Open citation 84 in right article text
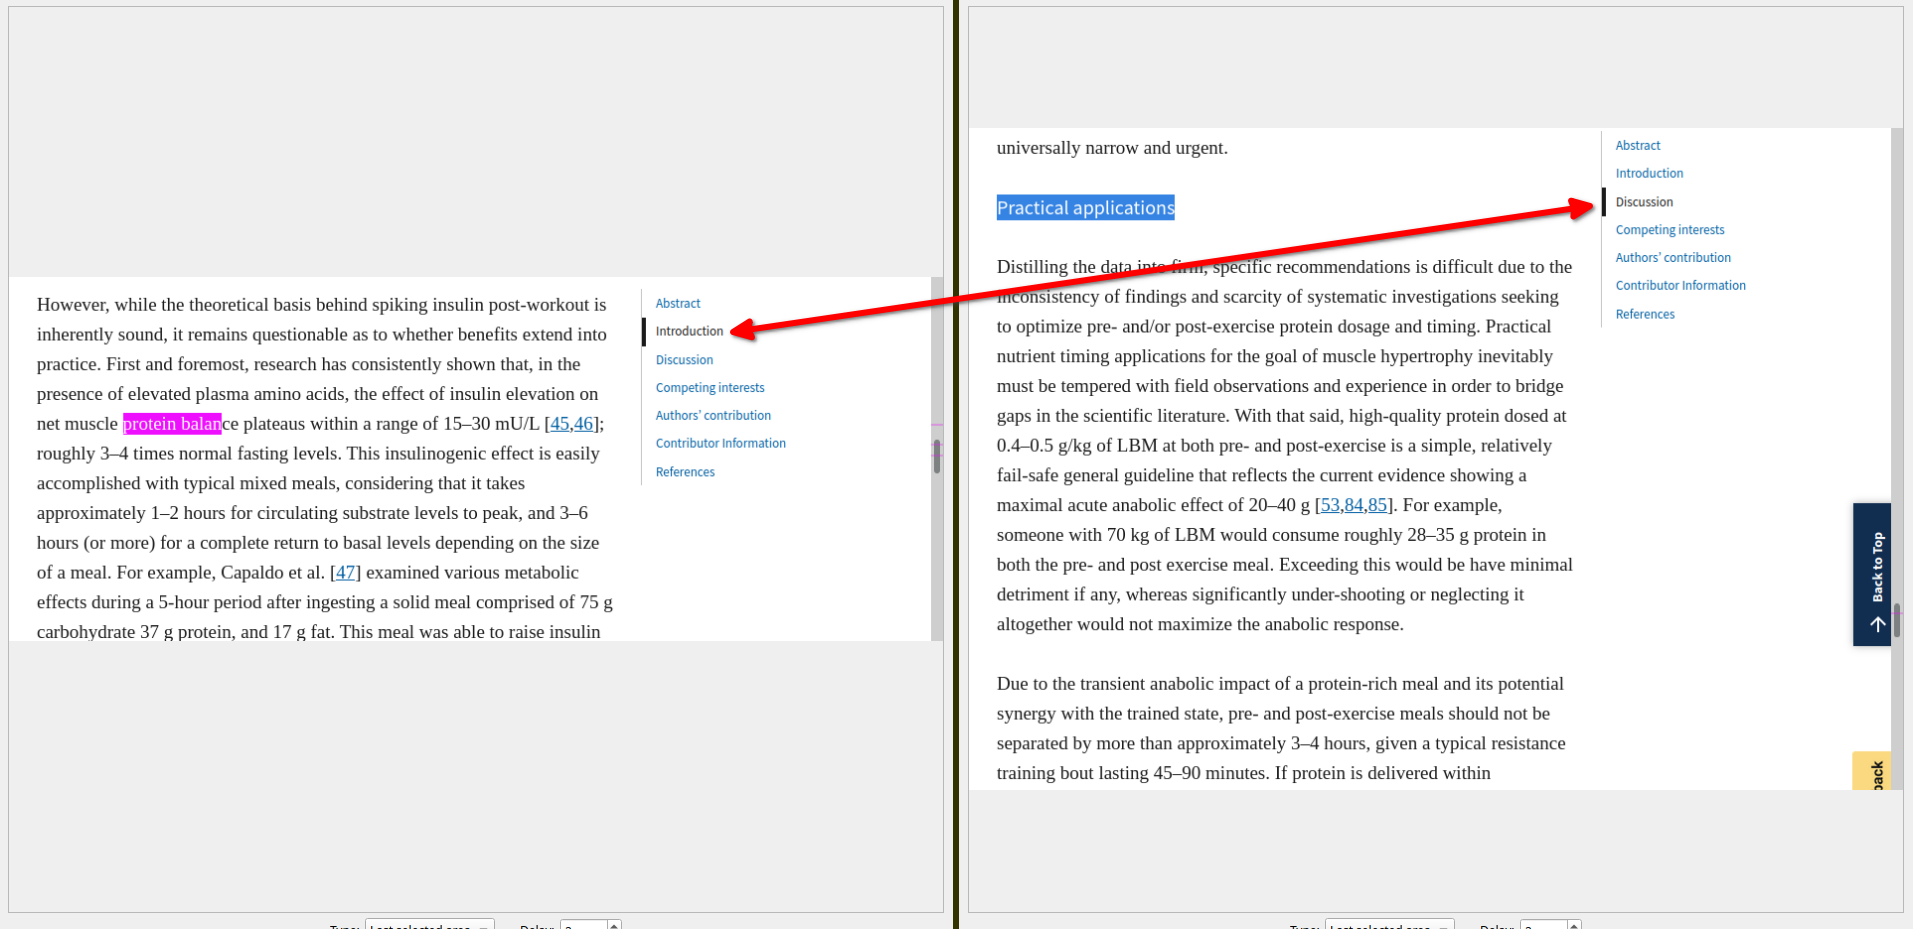The width and height of the screenshot is (1913, 929). 1354,505
